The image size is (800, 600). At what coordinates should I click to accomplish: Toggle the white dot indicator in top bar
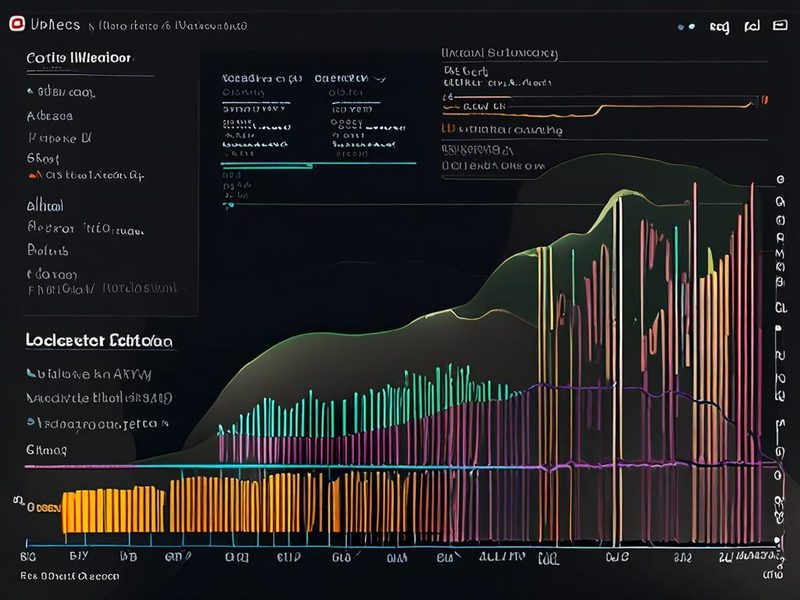click(691, 26)
